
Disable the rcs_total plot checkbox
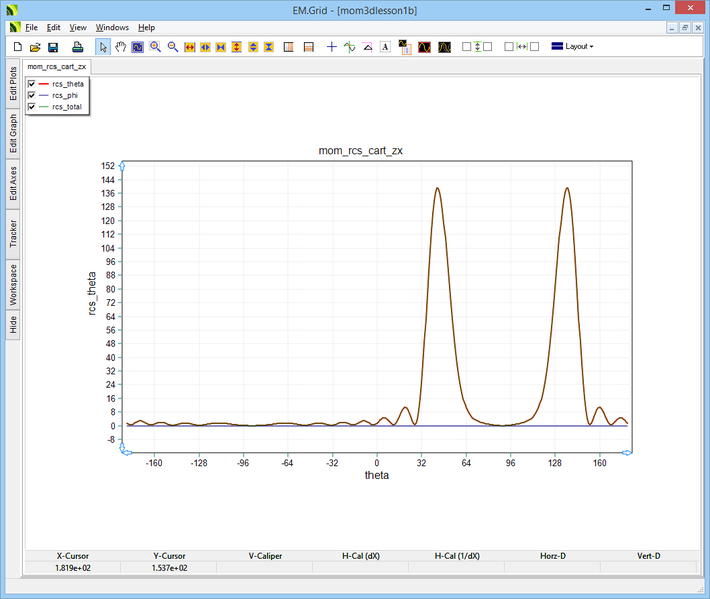[33, 106]
